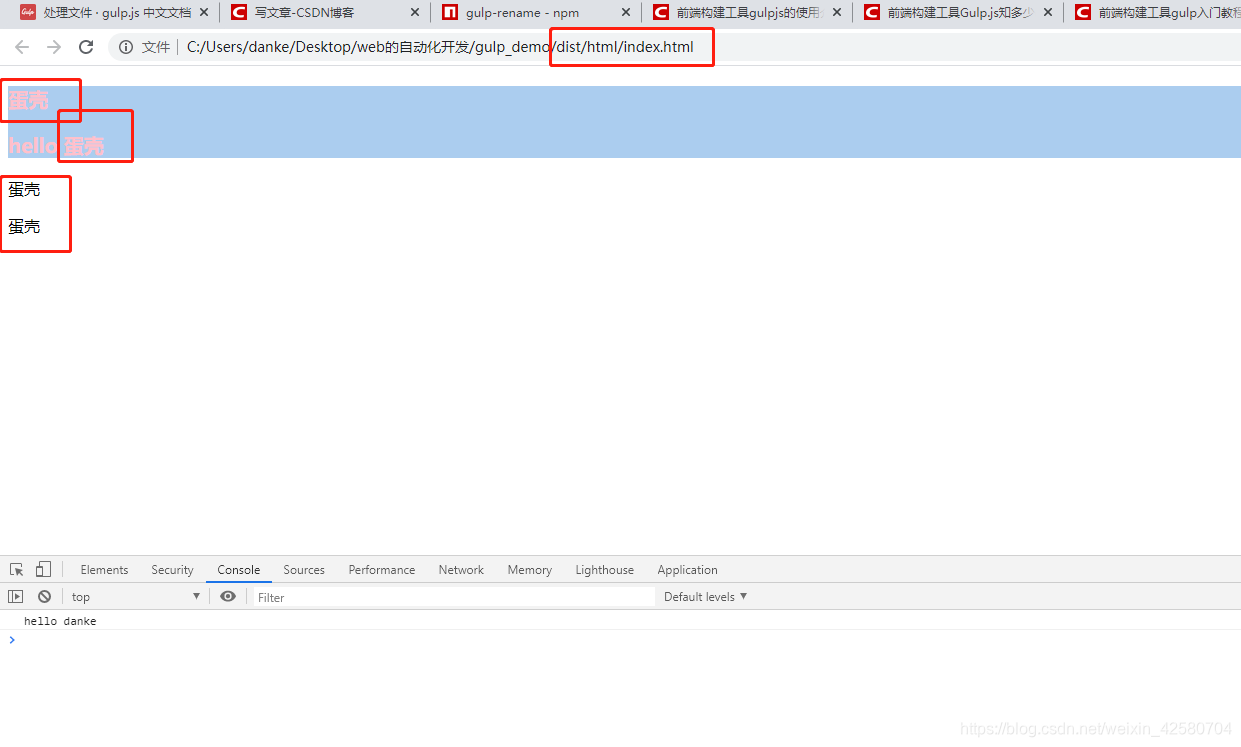Switch to the gulp-rename - npm browser tab

(x=536, y=13)
